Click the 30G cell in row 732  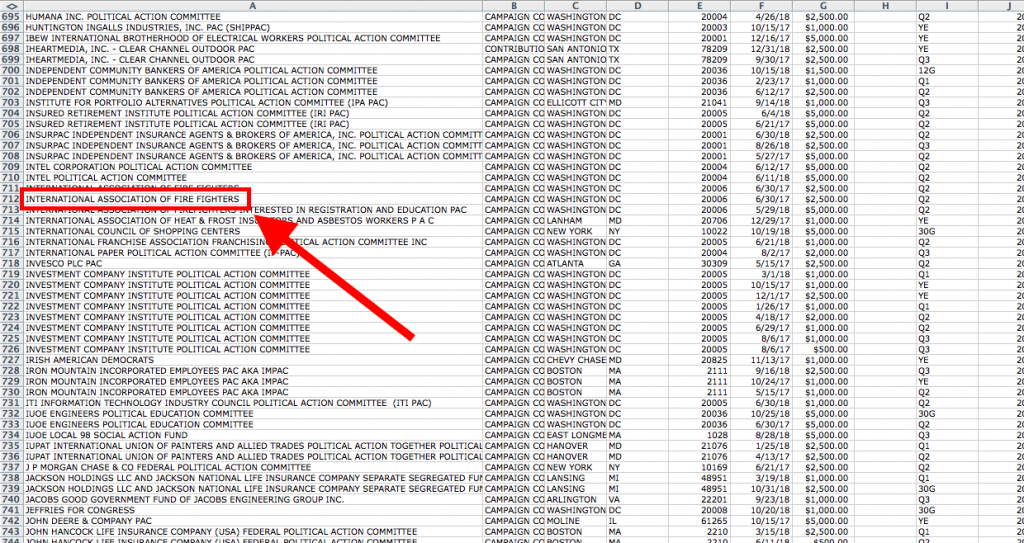[x=947, y=414]
